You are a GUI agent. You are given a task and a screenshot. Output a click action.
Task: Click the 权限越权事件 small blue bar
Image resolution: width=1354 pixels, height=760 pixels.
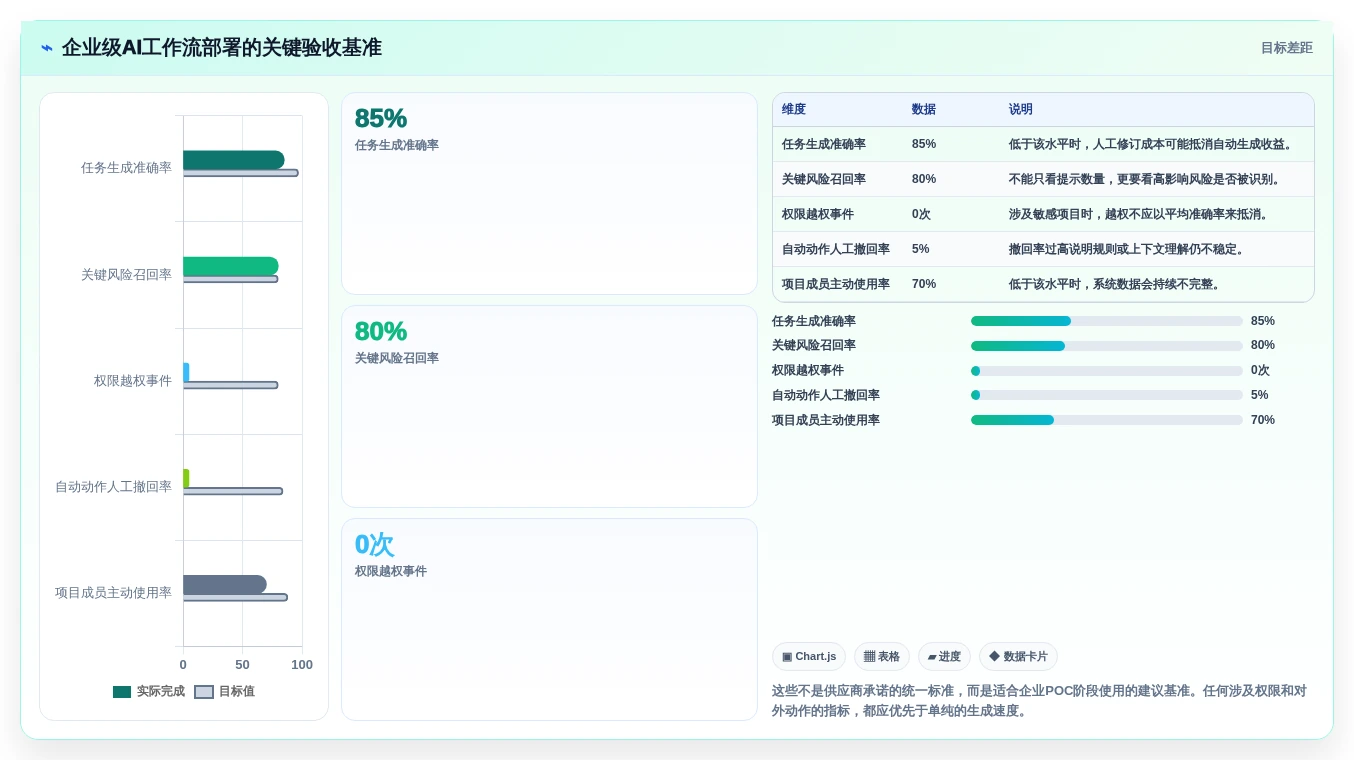tap(186, 372)
